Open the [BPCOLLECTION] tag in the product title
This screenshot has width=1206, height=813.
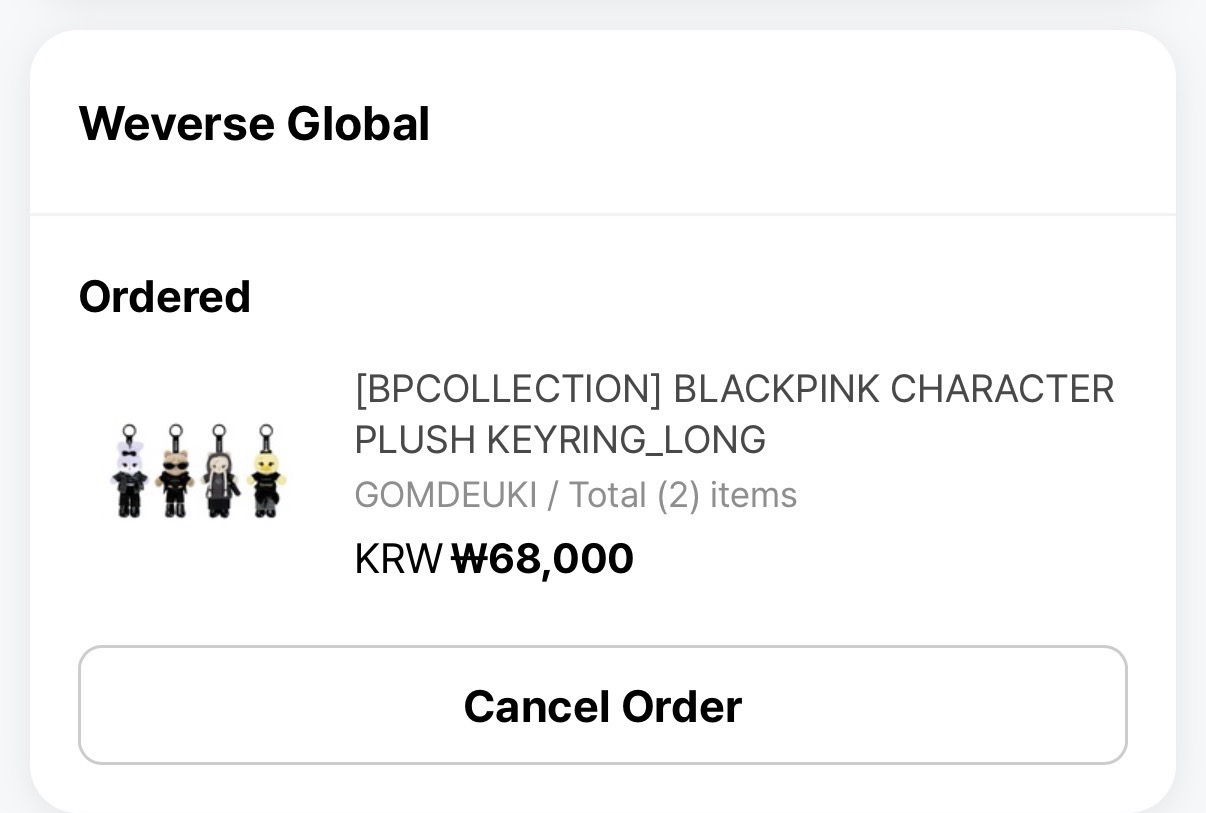[x=508, y=389]
